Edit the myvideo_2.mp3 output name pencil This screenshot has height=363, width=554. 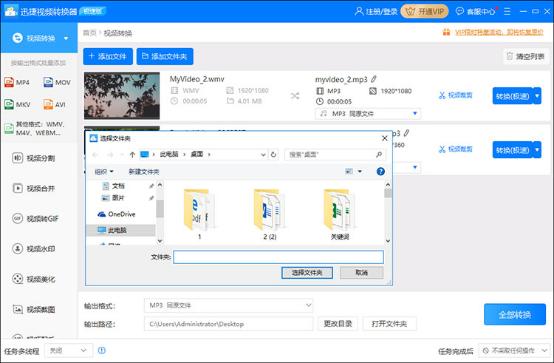click(374, 79)
